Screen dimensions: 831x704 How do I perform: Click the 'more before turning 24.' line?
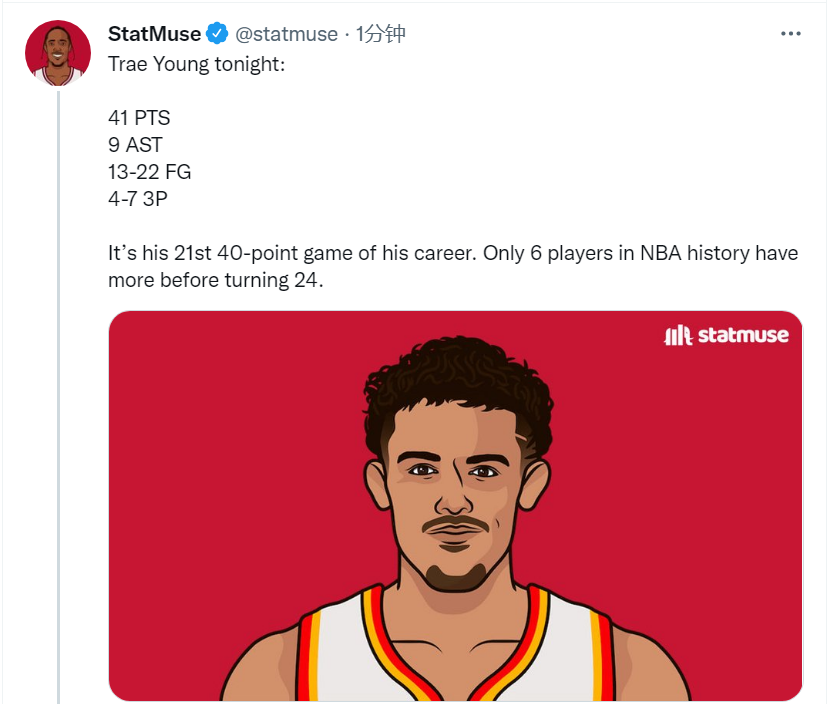click(x=216, y=280)
